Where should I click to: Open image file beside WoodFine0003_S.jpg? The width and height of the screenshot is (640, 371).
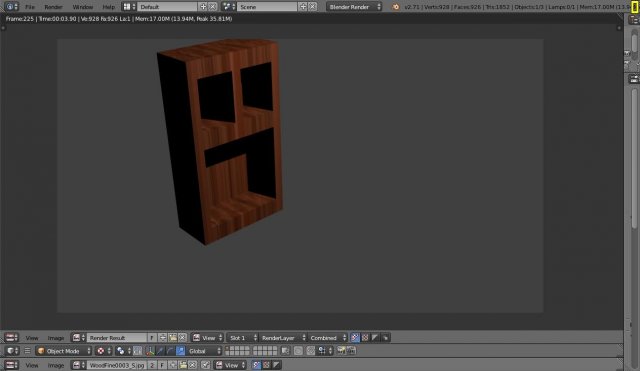(183, 365)
